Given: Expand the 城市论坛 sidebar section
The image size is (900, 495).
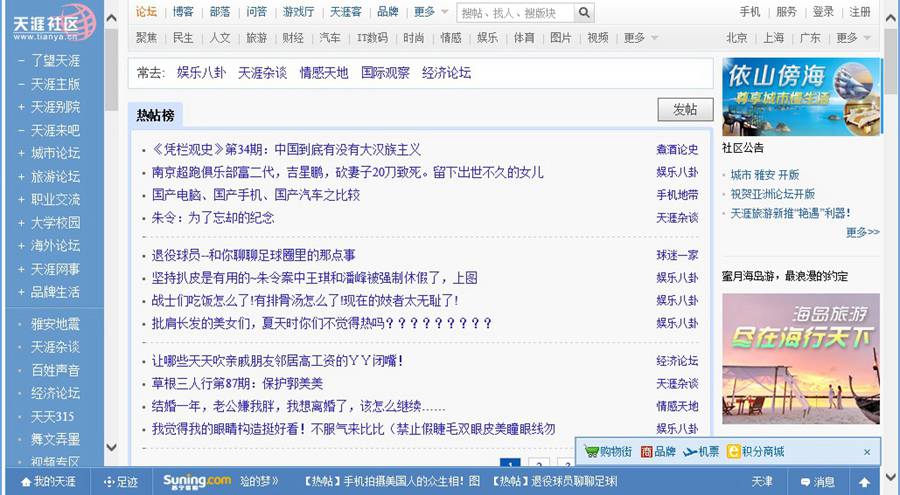Looking at the screenshot, I should [21, 153].
